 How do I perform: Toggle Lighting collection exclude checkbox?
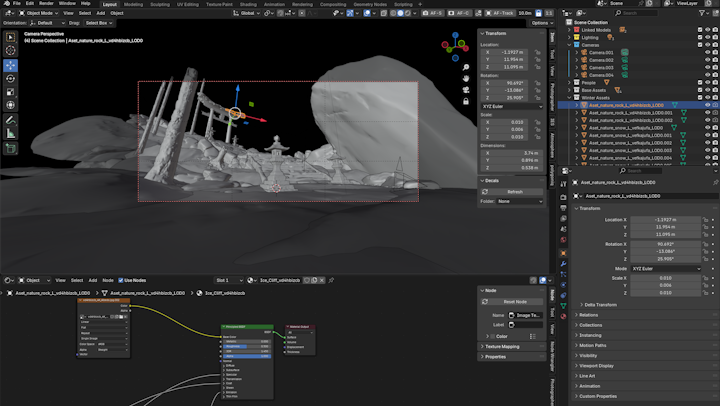(x=700, y=37)
